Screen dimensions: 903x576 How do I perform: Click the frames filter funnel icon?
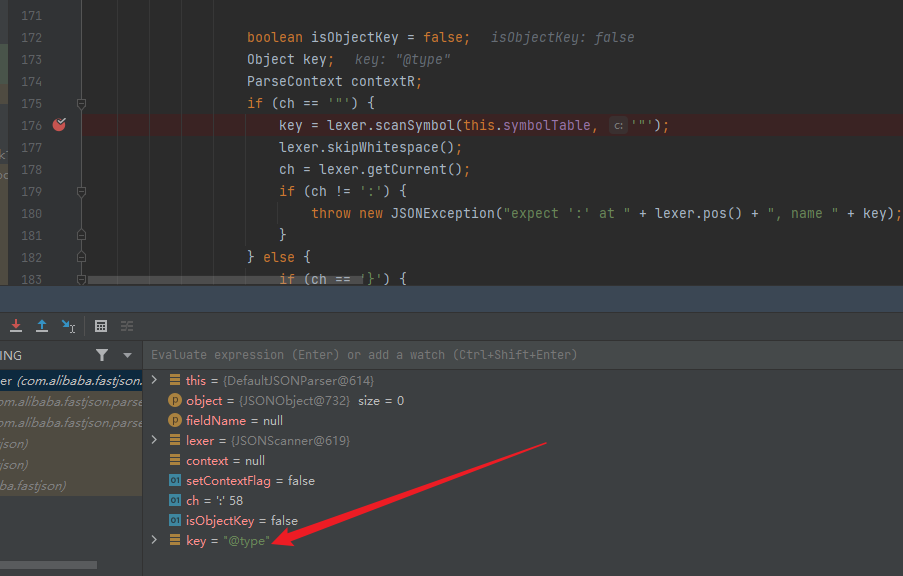(102, 355)
